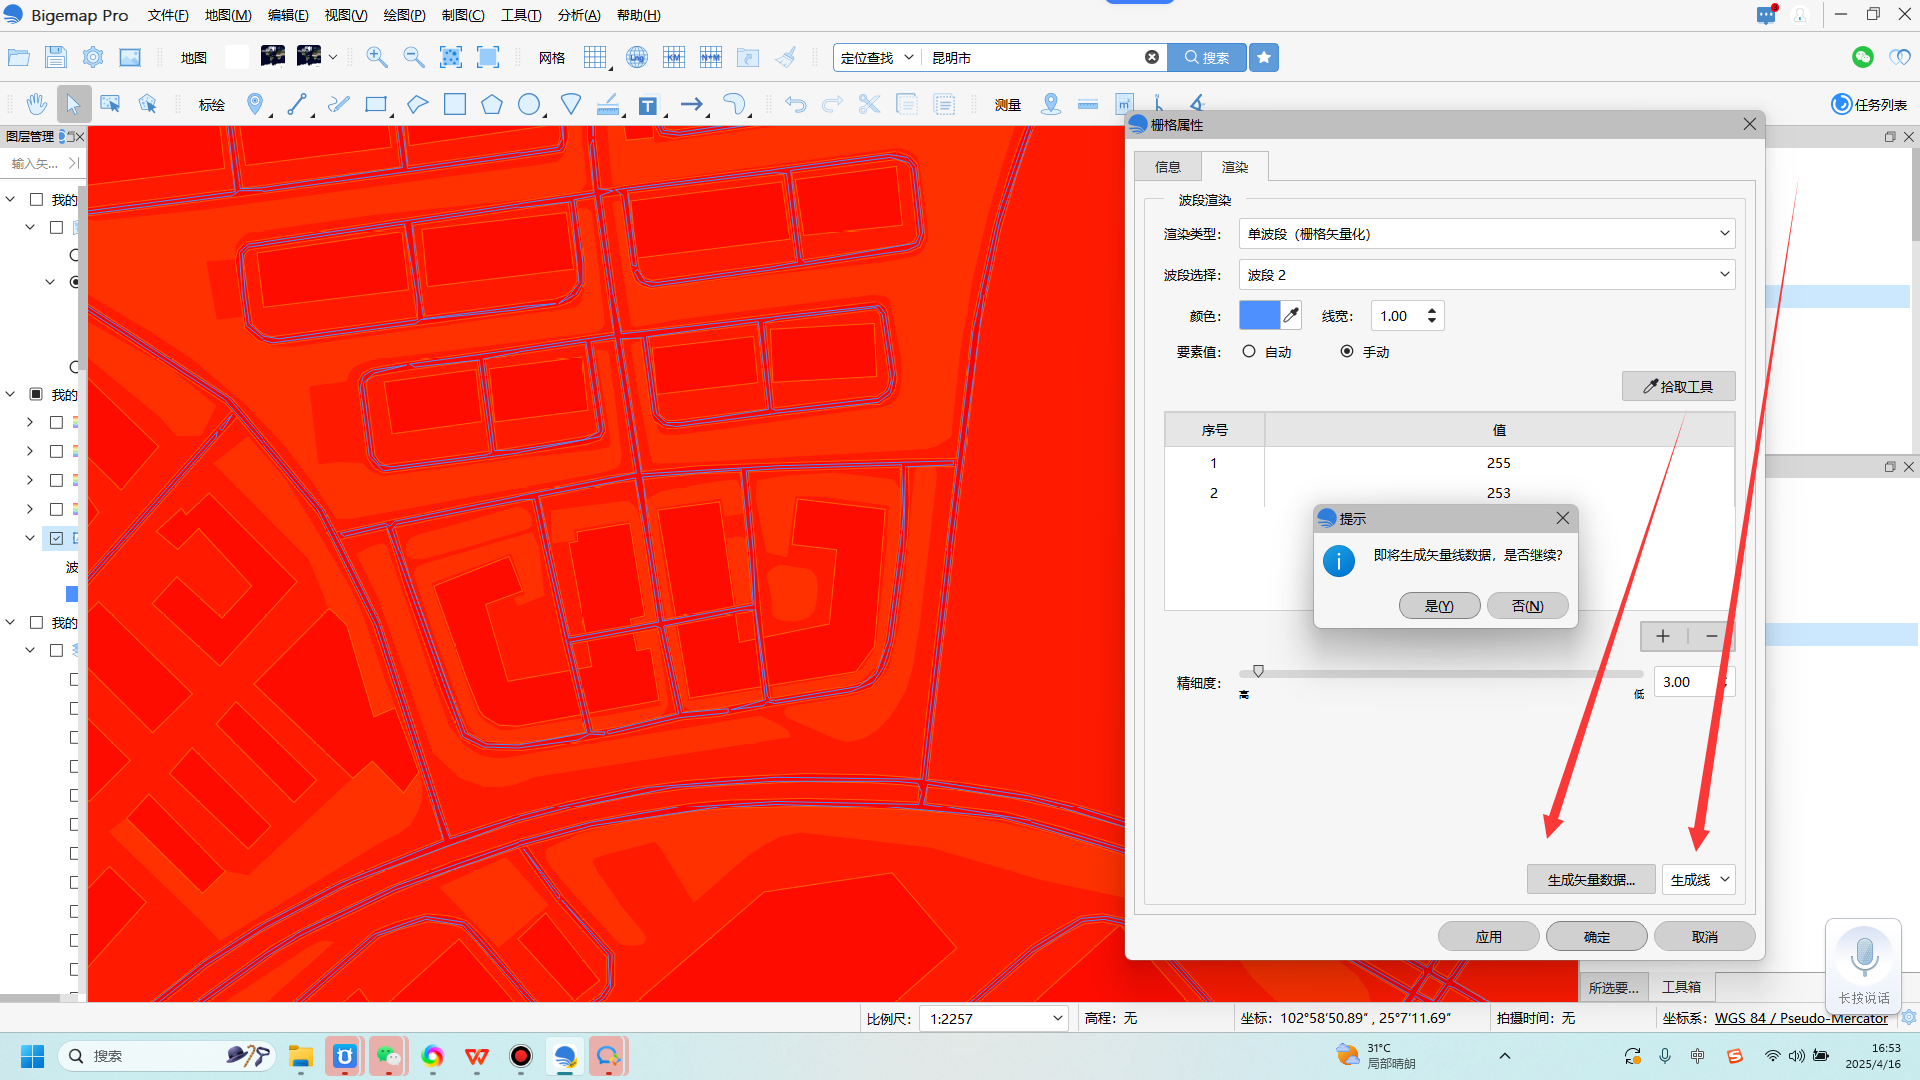Open the 分析(A) menu
Image resolution: width=1920 pixels, height=1080 pixels.
579,15
